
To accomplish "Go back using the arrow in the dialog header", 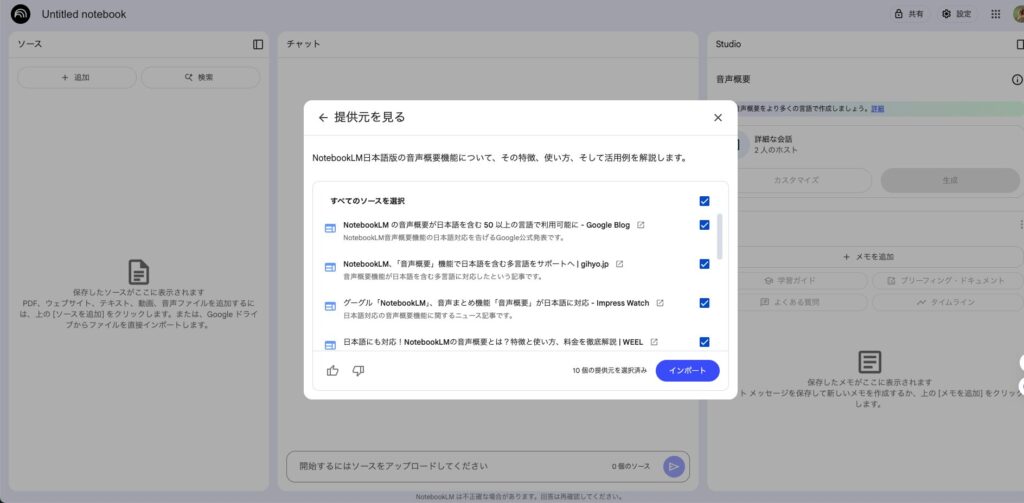I will [x=323, y=118].
